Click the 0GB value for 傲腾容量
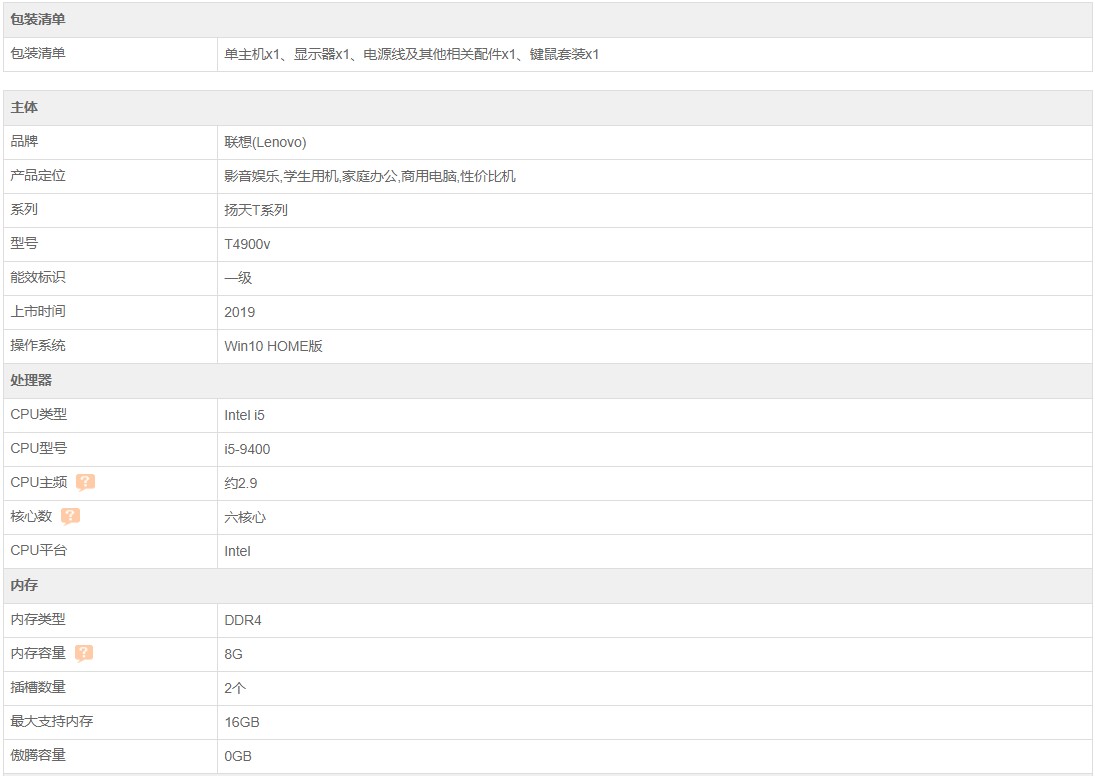 pos(238,756)
